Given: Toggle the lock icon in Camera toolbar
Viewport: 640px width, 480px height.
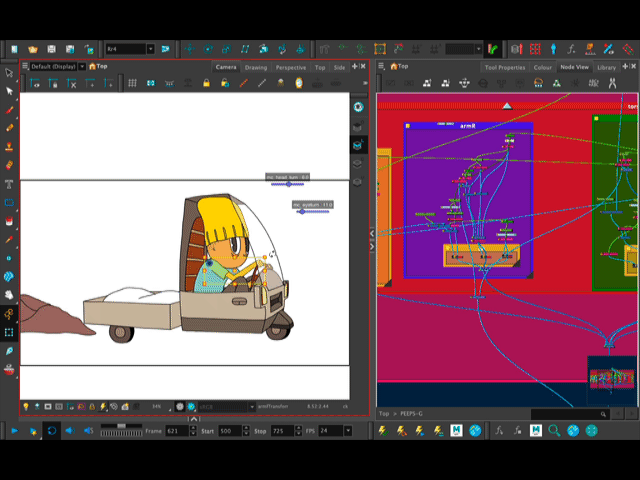Looking at the screenshot, I should pos(206,83).
